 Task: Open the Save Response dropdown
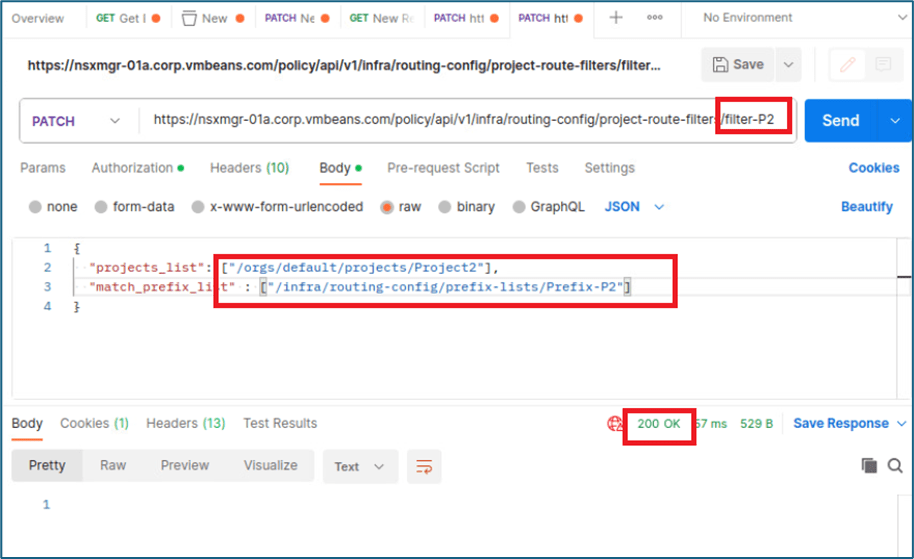click(x=849, y=424)
